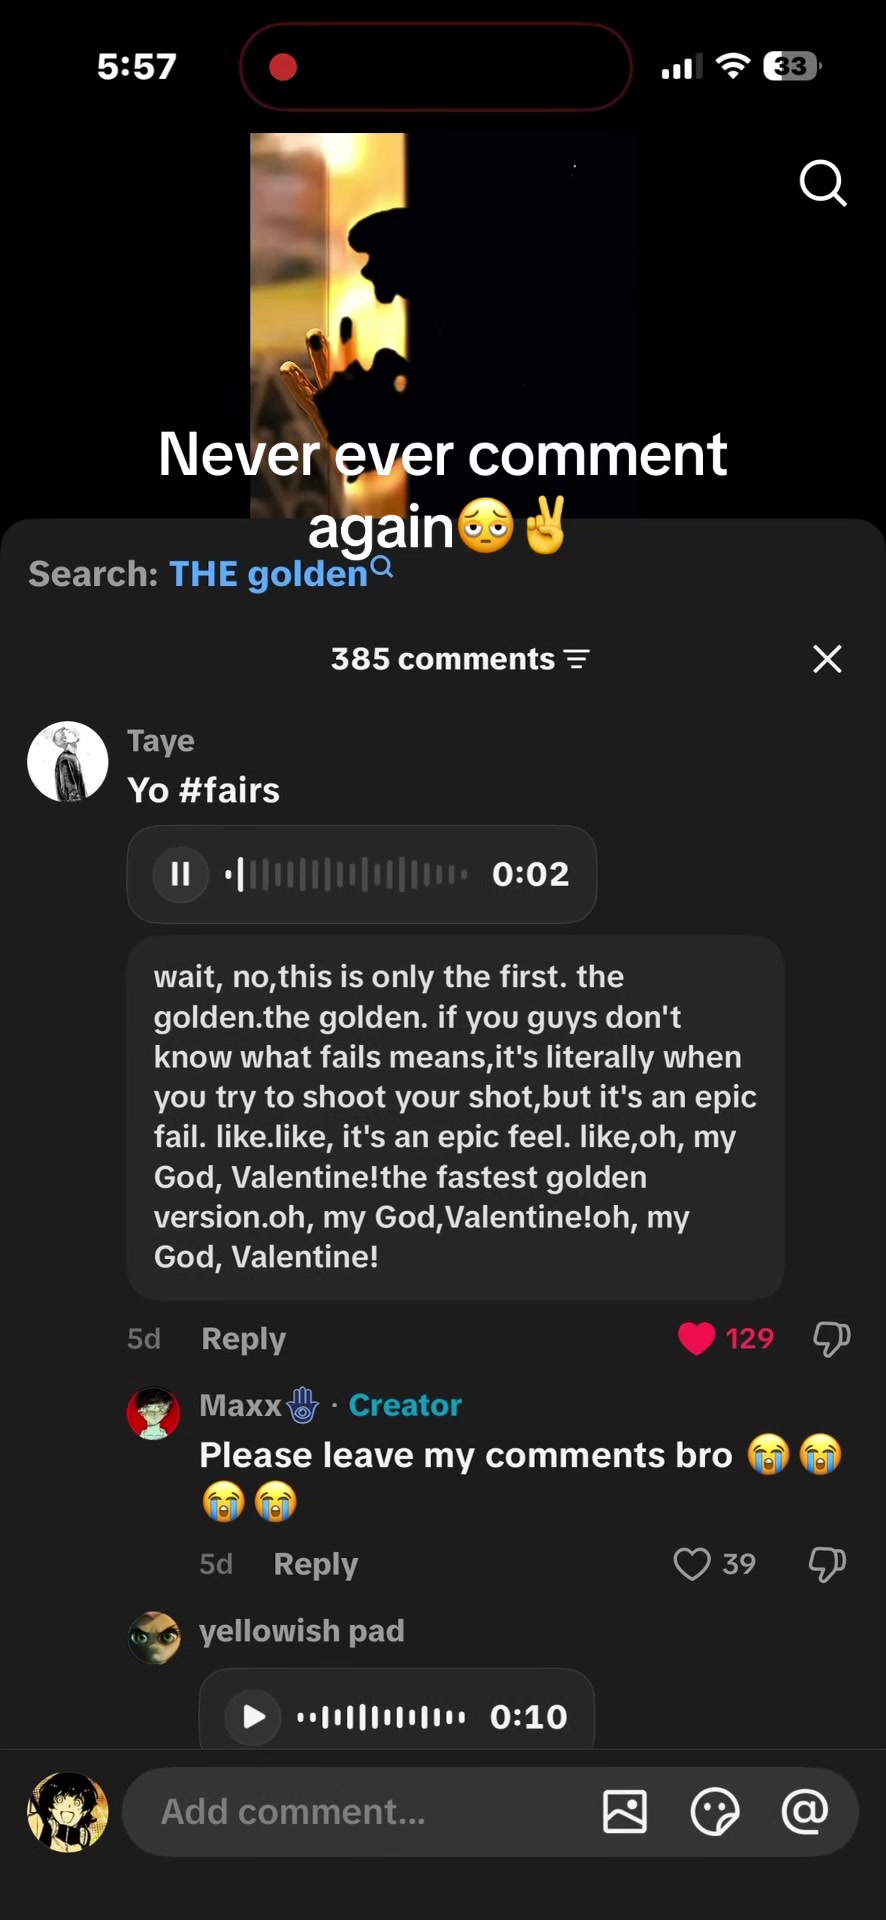Dislike Taye's comment with the thumbs-down icon

tap(831, 1338)
